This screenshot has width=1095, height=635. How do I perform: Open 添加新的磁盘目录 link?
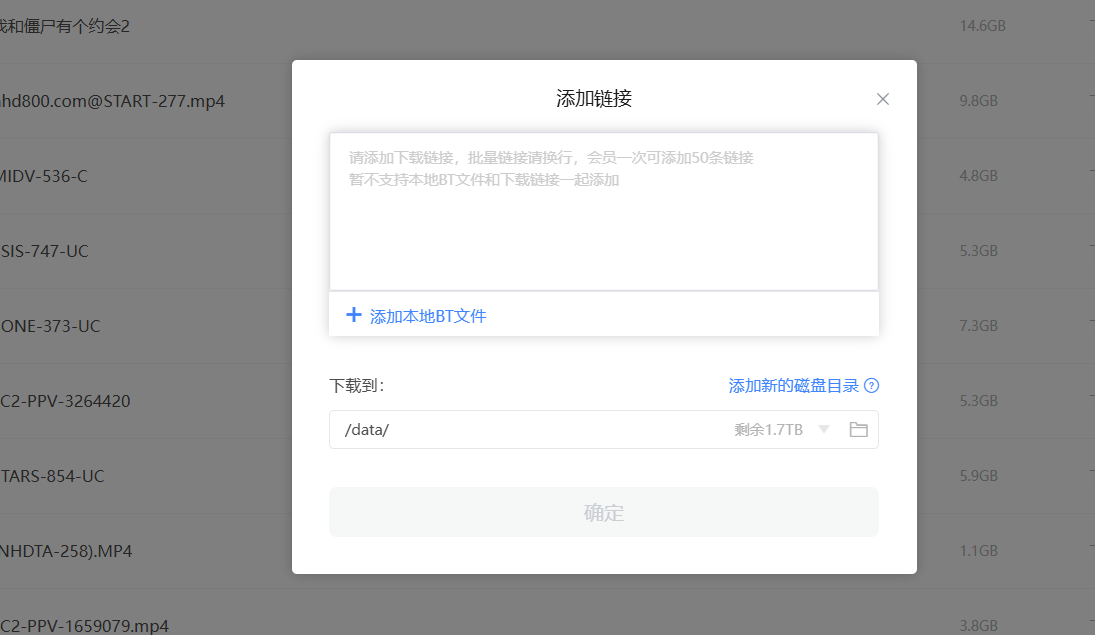click(793, 386)
